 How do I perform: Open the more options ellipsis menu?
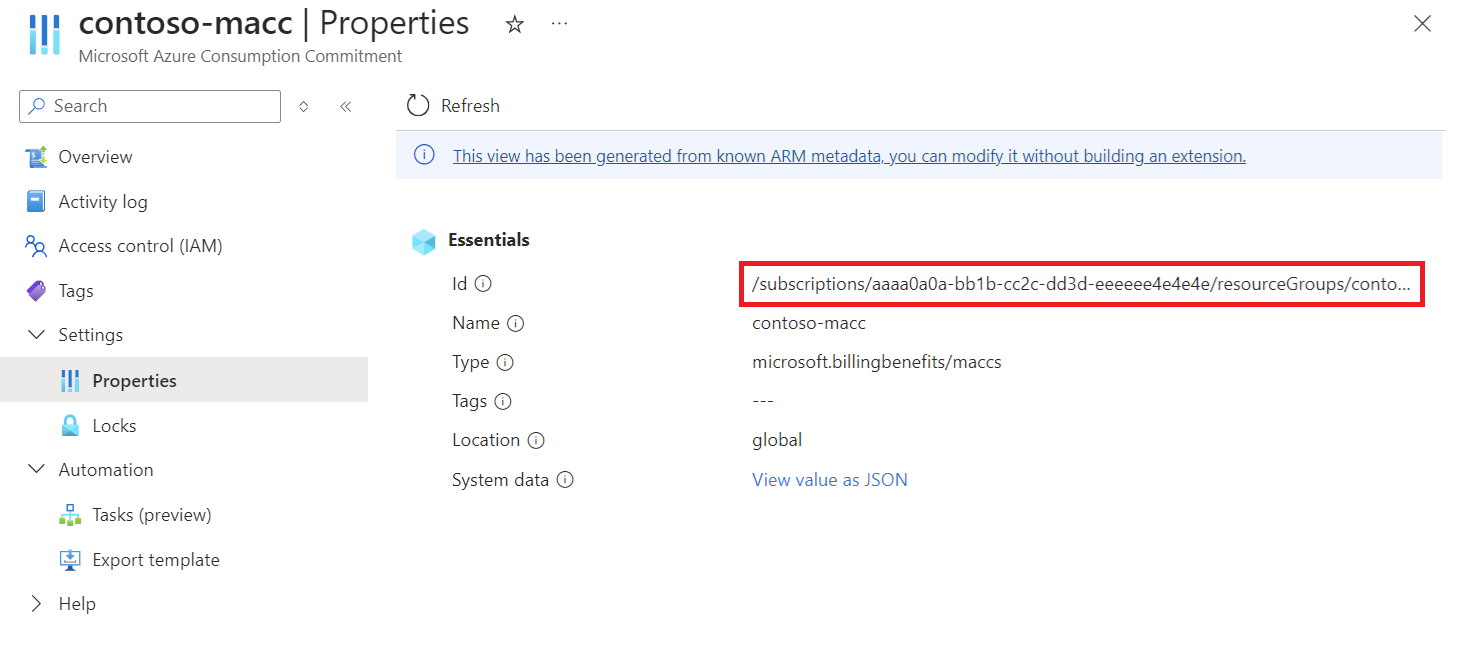tap(560, 24)
